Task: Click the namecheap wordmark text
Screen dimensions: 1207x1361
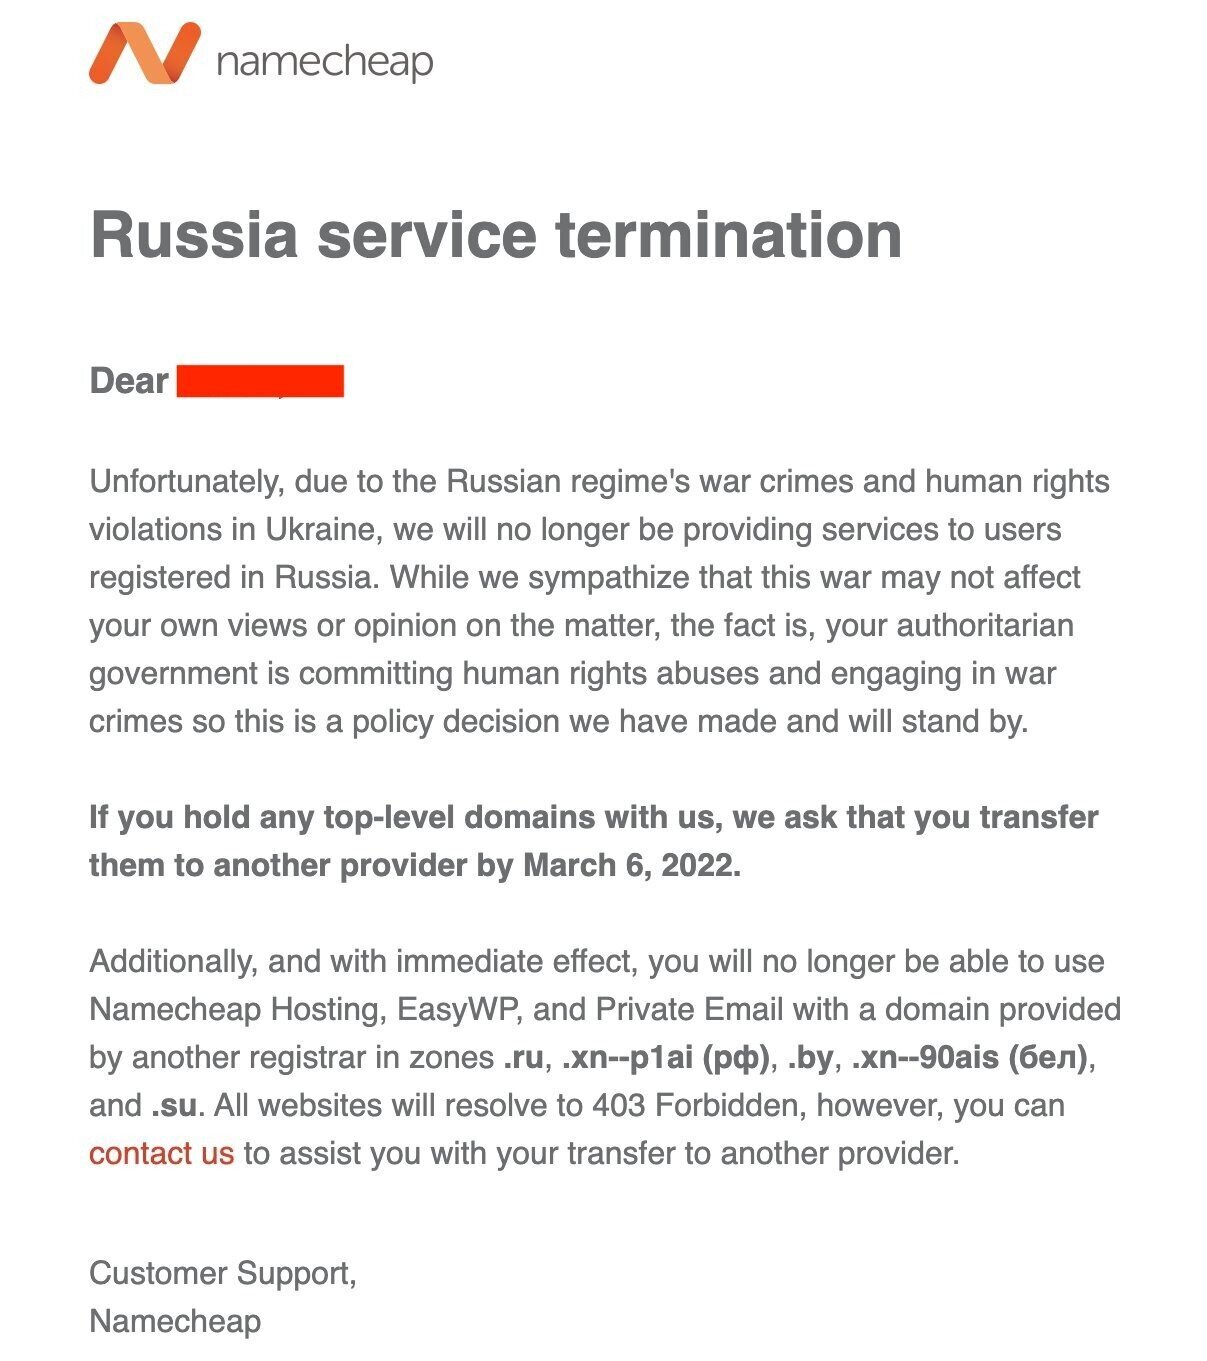Action: tap(324, 62)
